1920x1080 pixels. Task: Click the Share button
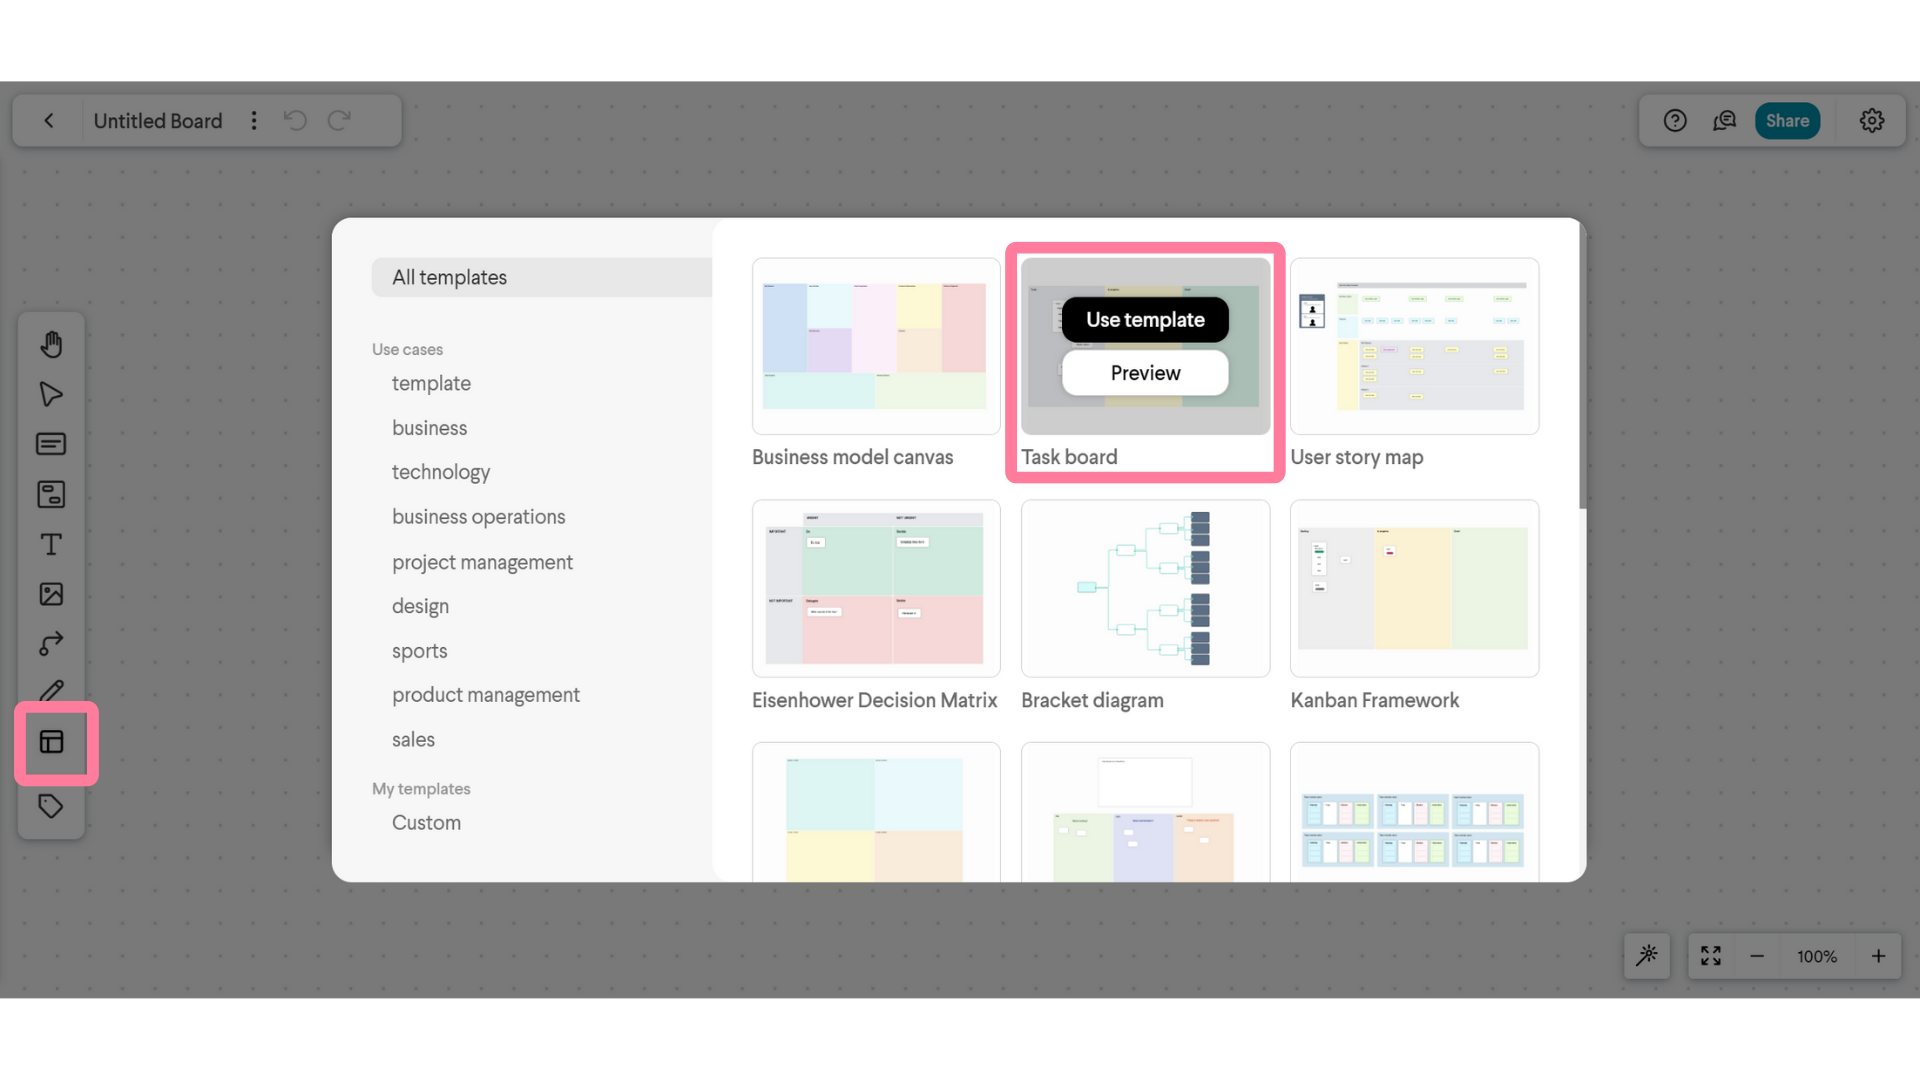click(x=1787, y=121)
